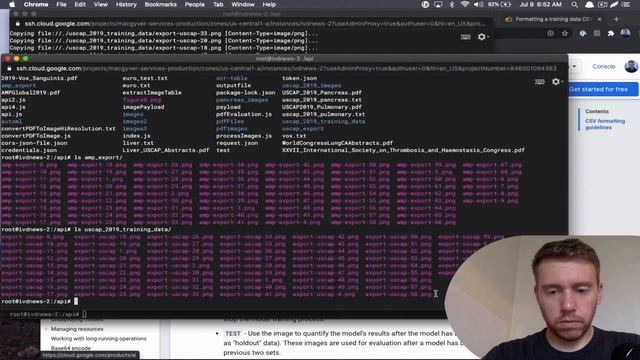Close the Formatting a training data tab
The height and width of the screenshot is (360, 640).
tap(599, 19)
